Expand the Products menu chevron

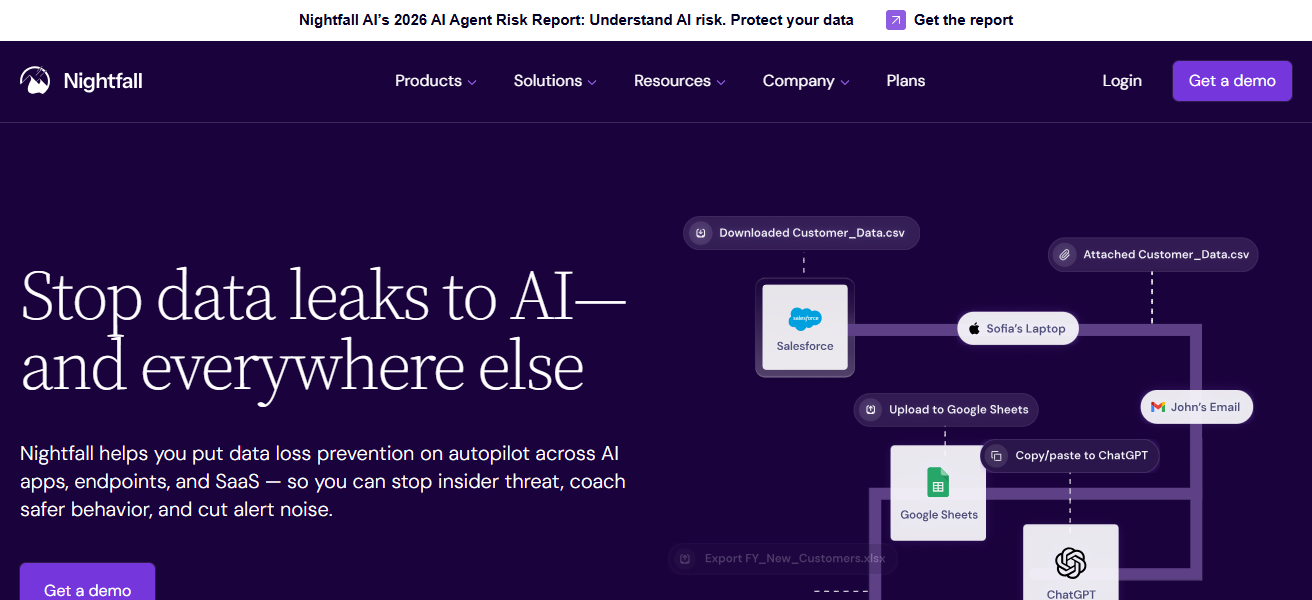[x=472, y=82]
